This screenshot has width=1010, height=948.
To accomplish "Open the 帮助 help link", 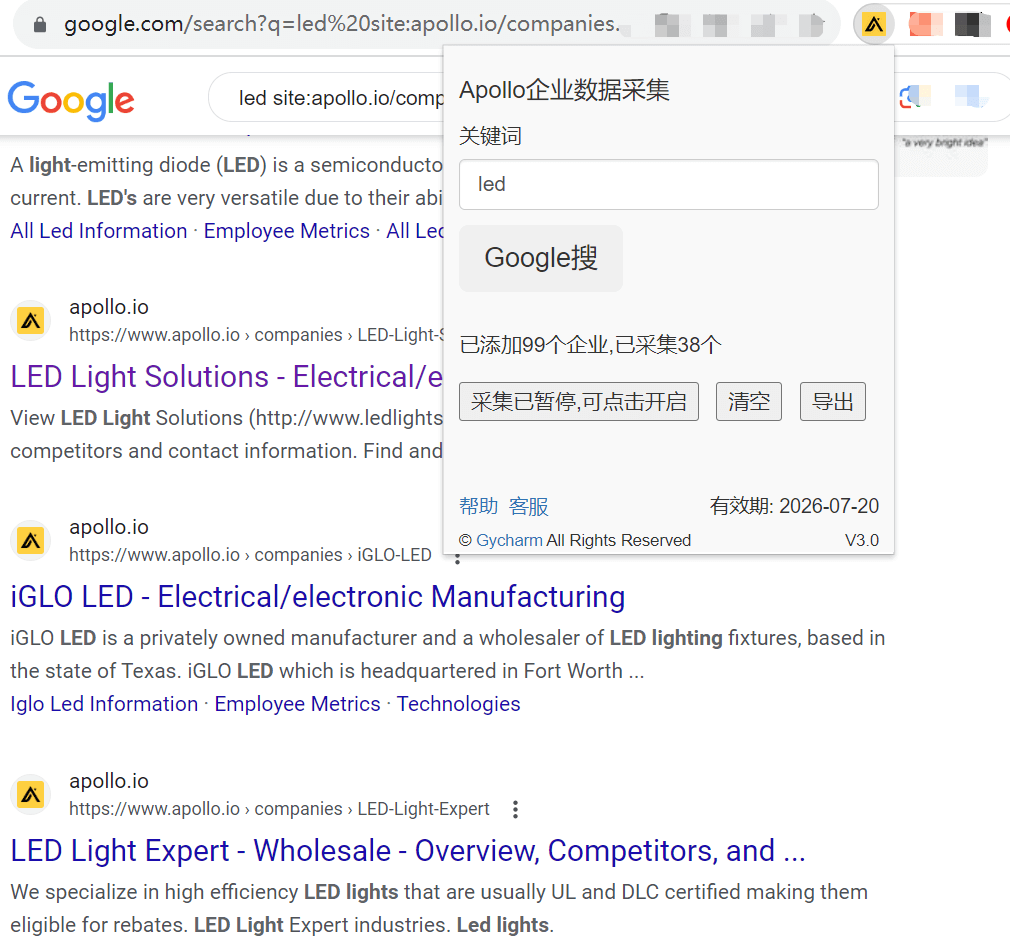I will [x=479, y=506].
